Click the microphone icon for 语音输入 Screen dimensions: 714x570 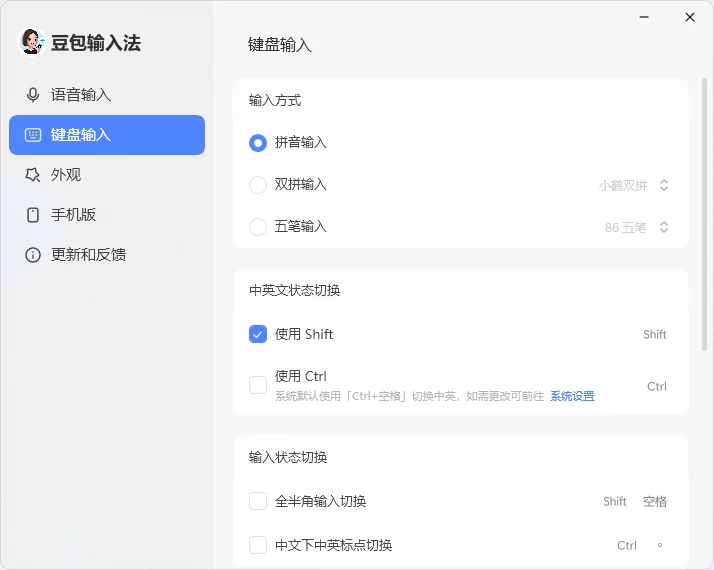[x=33, y=95]
